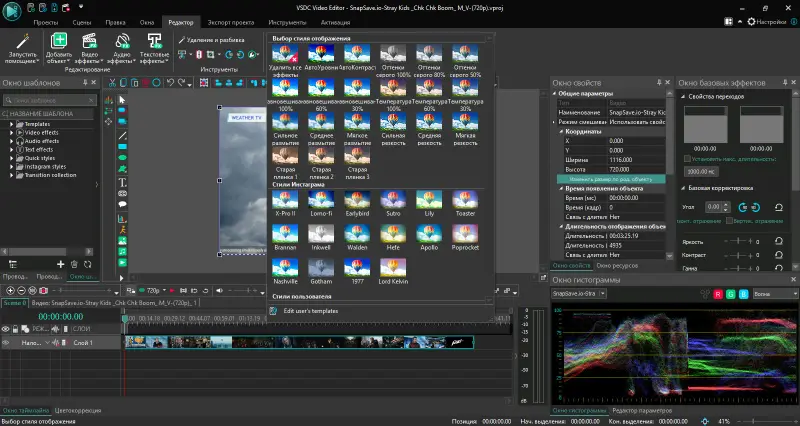
Task: Click the templates search input field
Action: [x=49, y=100]
